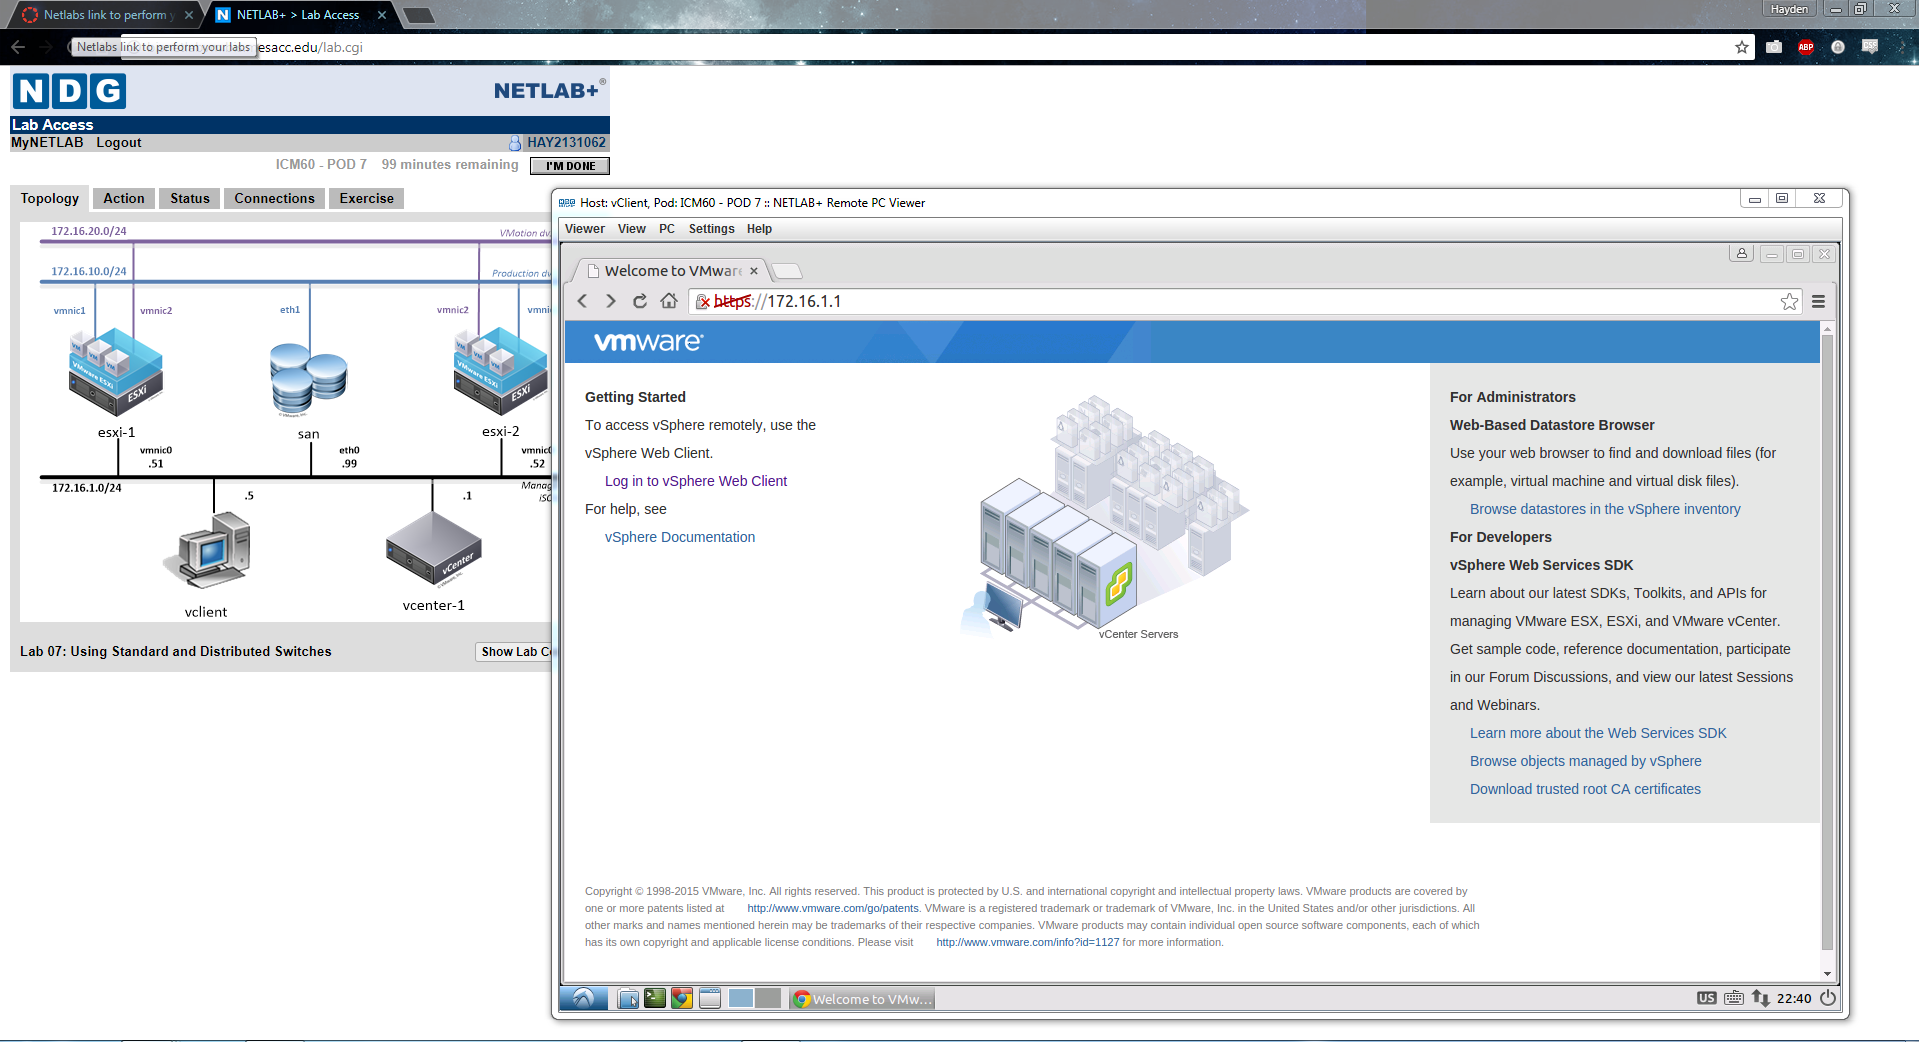
Task: Switch to second workspace in remote pager
Action: [767, 998]
